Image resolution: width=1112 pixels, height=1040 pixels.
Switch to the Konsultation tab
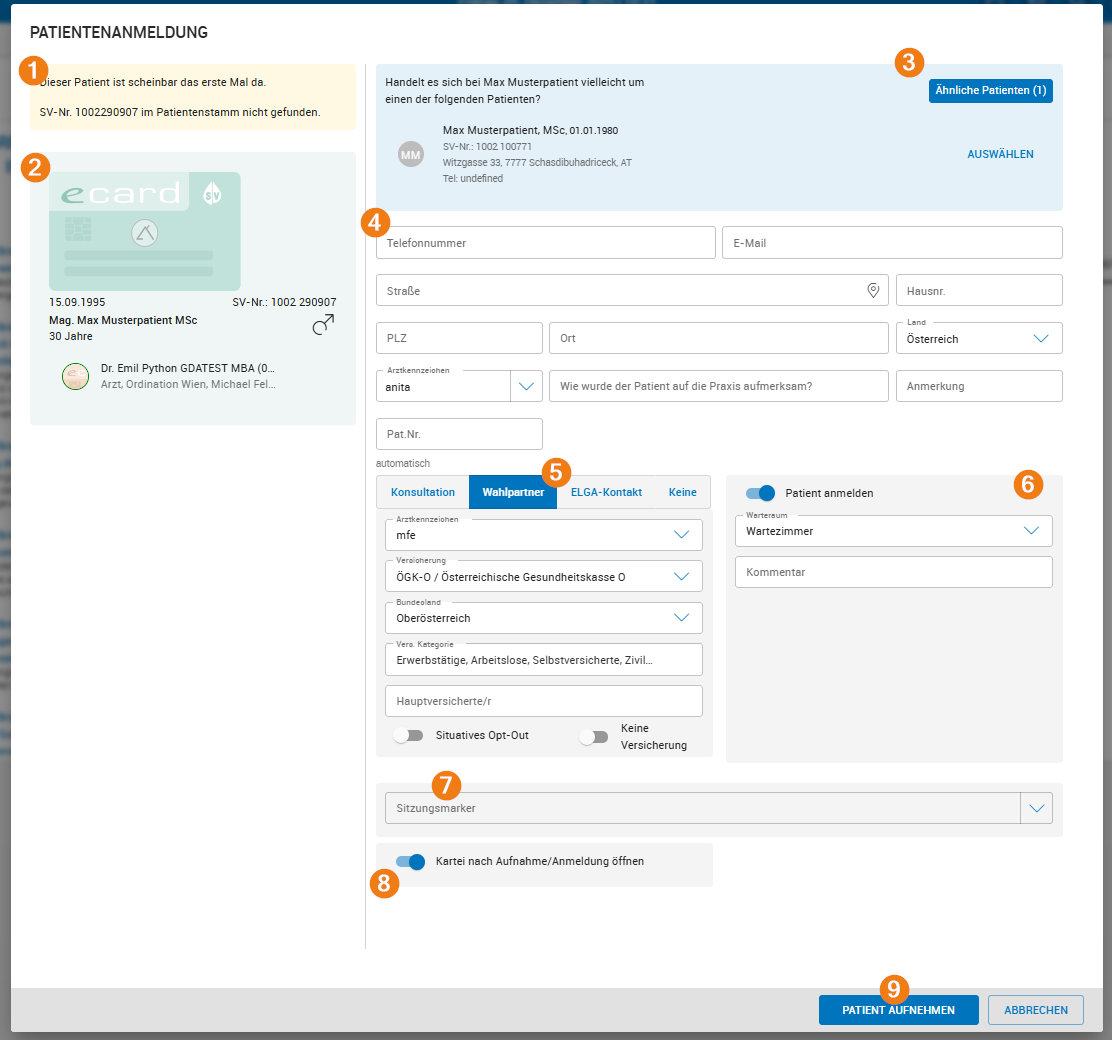[423, 492]
